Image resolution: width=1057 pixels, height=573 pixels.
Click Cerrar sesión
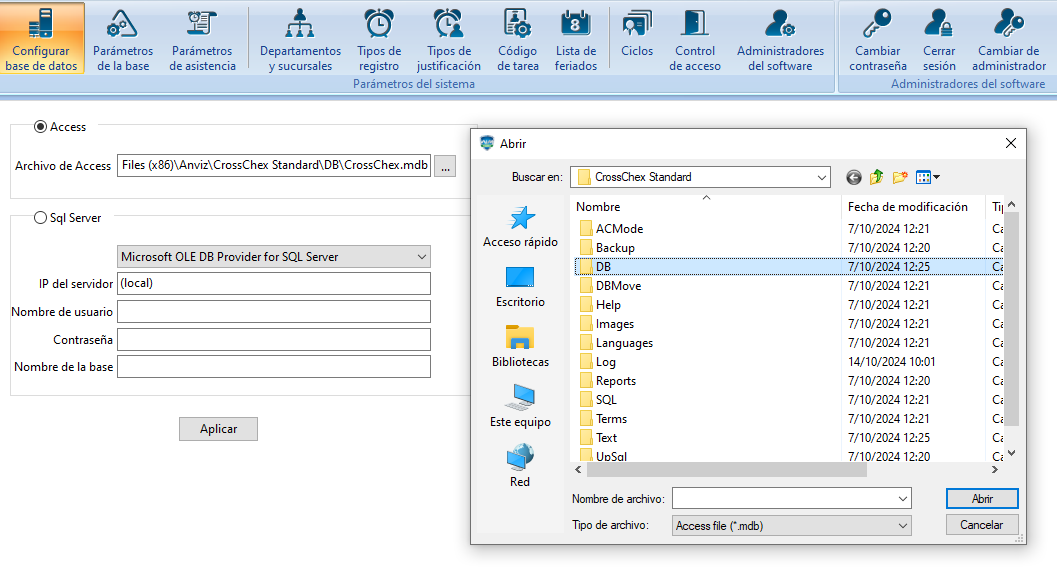coord(939,38)
